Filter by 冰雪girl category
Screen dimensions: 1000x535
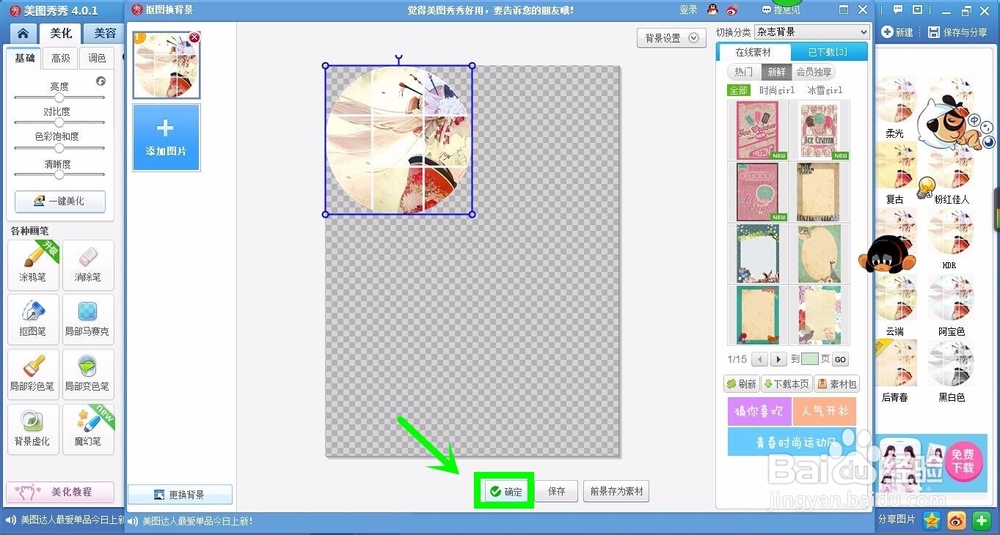[x=825, y=90]
